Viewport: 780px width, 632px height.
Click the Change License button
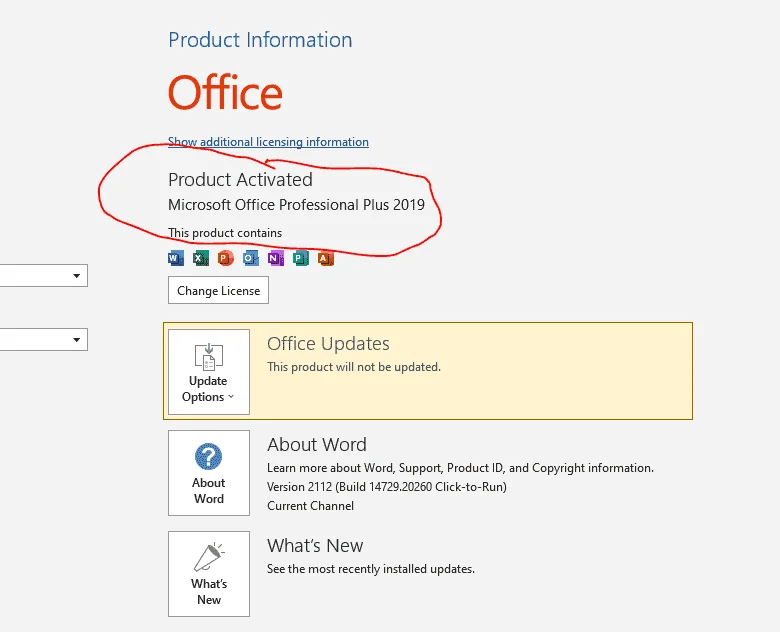[218, 290]
